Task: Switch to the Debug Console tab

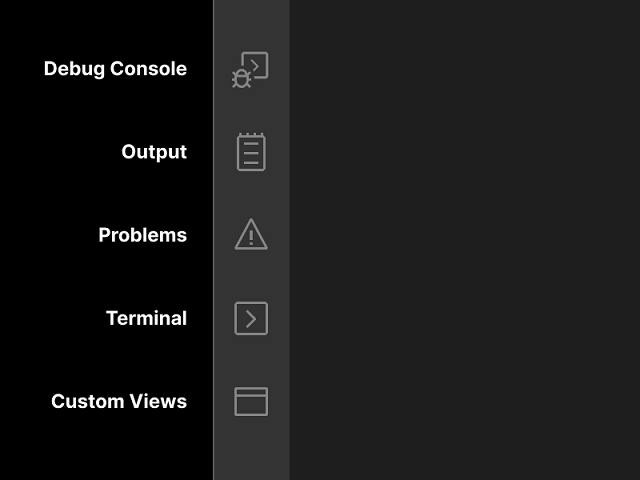Action: pyautogui.click(x=250, y=69)
